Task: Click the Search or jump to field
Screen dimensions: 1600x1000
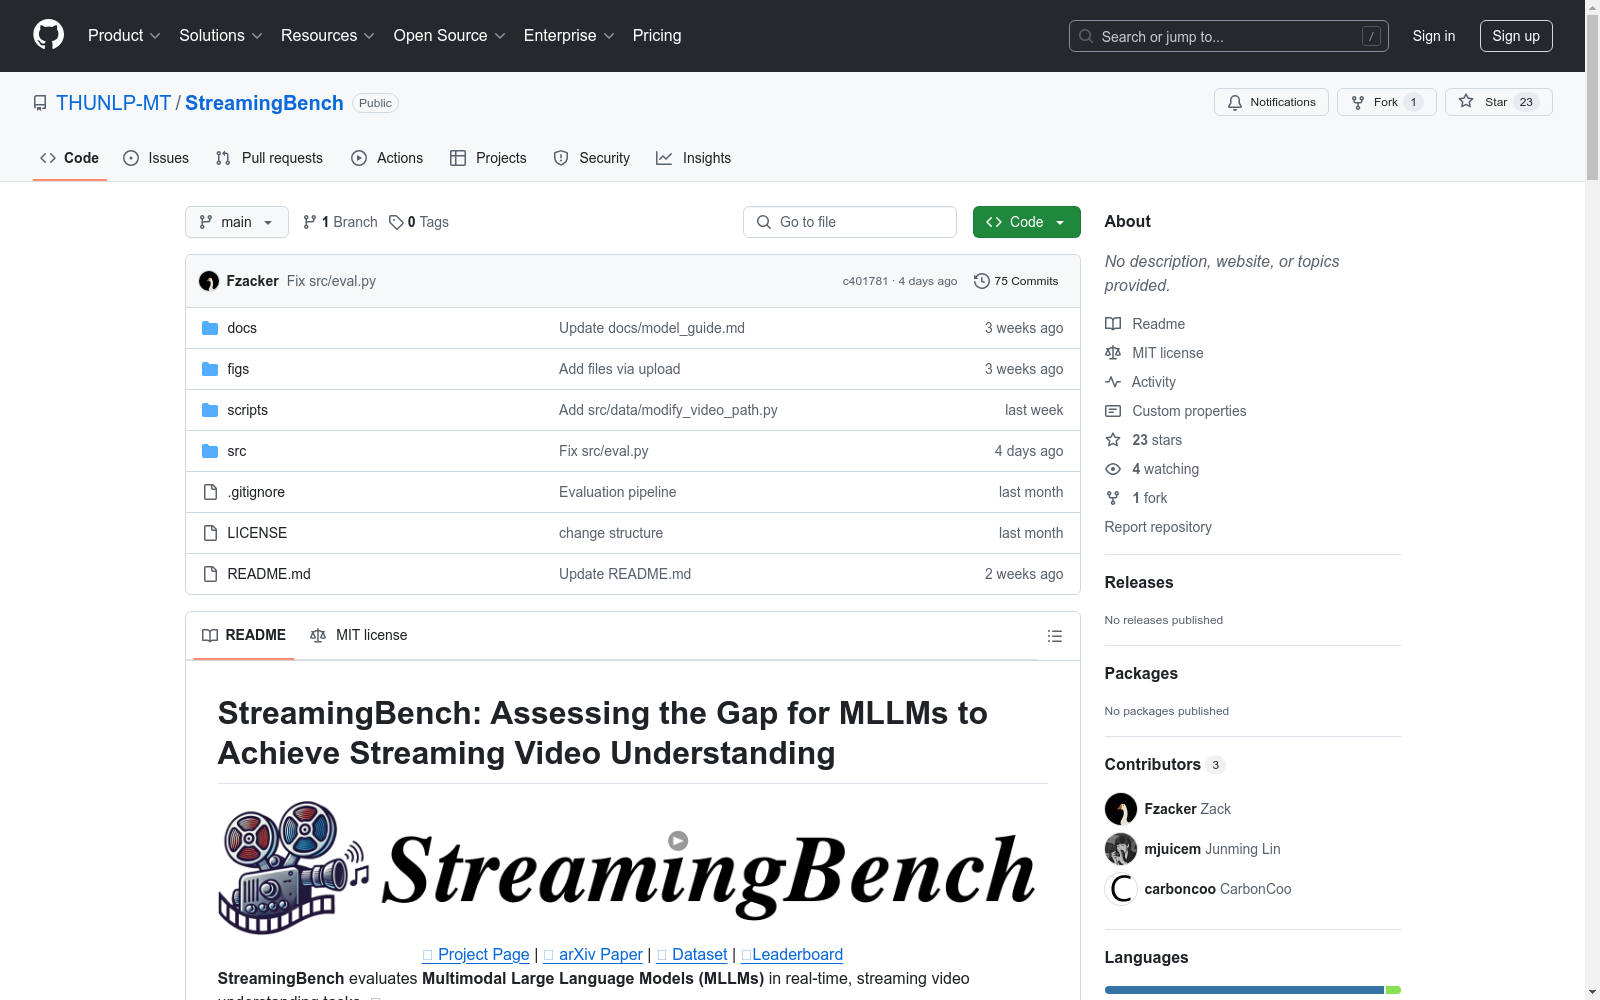Action: [x=1229, y=36]
